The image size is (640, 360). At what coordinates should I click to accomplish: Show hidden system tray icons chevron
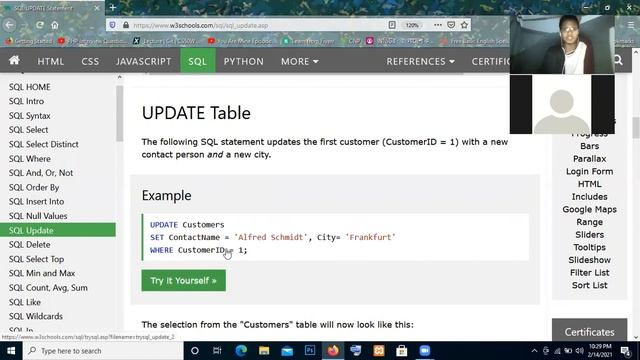tap(534, 351)
